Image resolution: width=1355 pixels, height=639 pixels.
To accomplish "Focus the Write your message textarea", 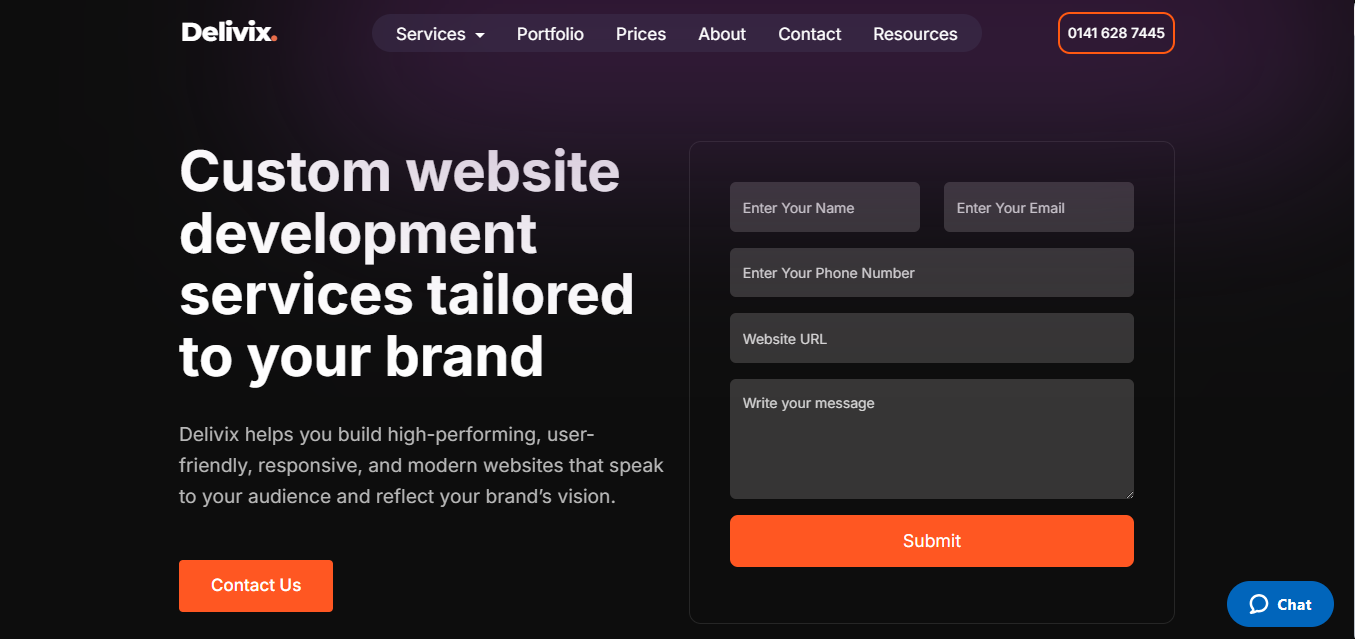I will pos(931,440).
